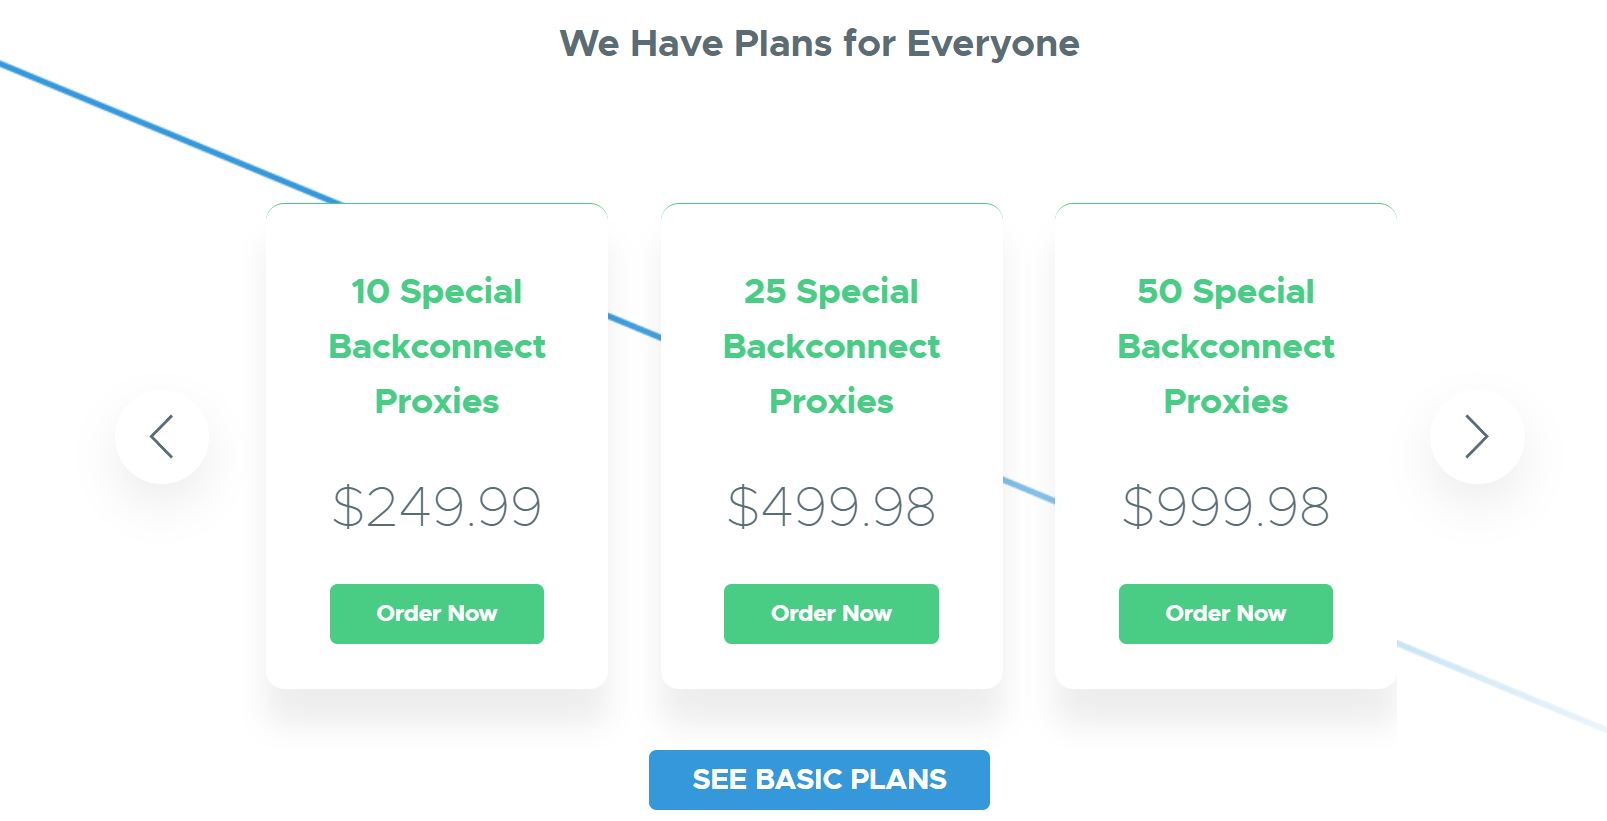Select the $499.98 price text
The height and width of the screenshot is (821, 1607).
831,507
